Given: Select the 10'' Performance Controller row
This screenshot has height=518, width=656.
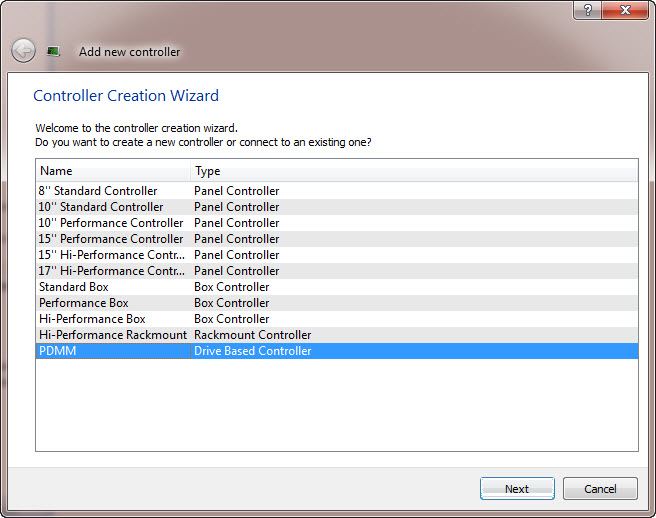Looking at the screenshot, I should click(337, 223).
